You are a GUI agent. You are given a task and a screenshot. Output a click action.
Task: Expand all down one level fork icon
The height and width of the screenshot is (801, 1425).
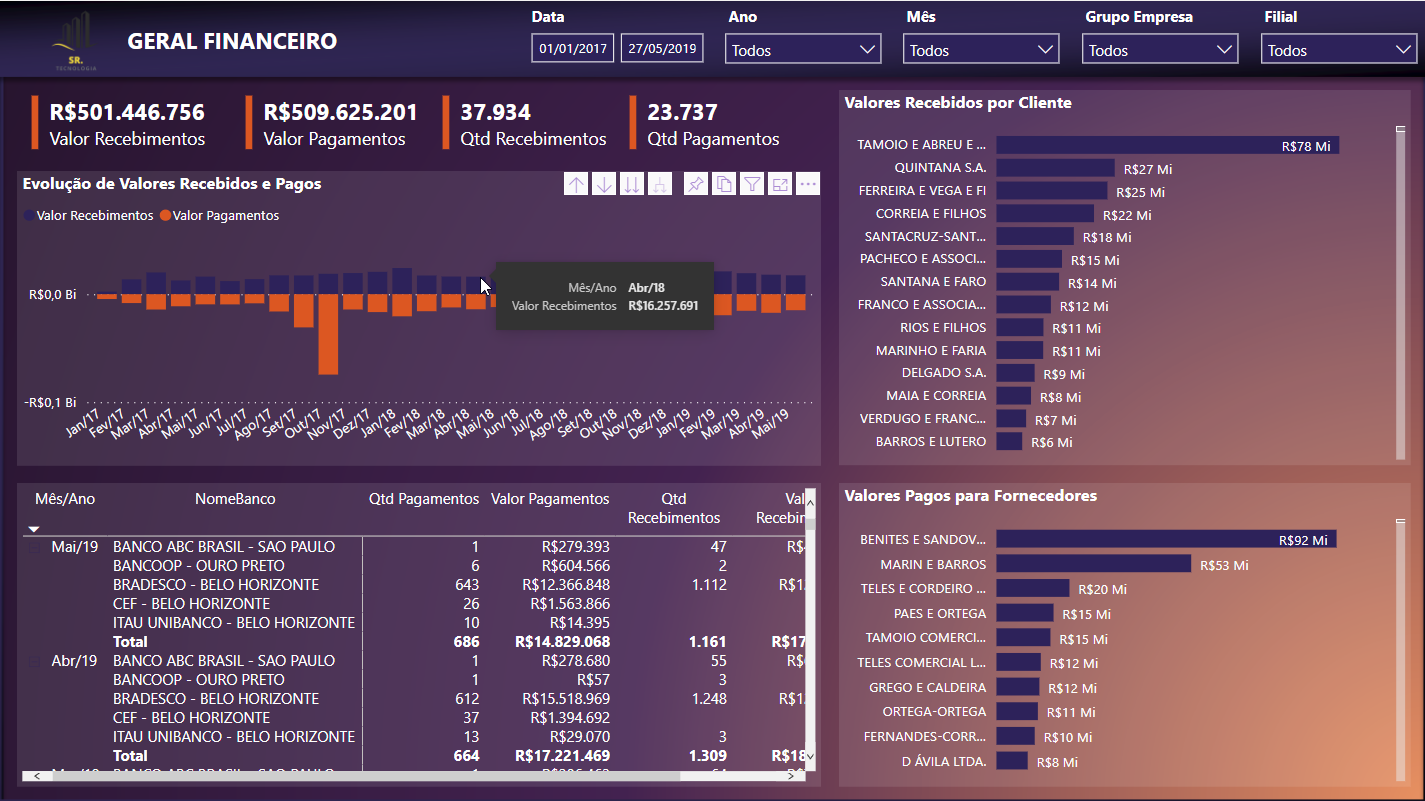659,184
